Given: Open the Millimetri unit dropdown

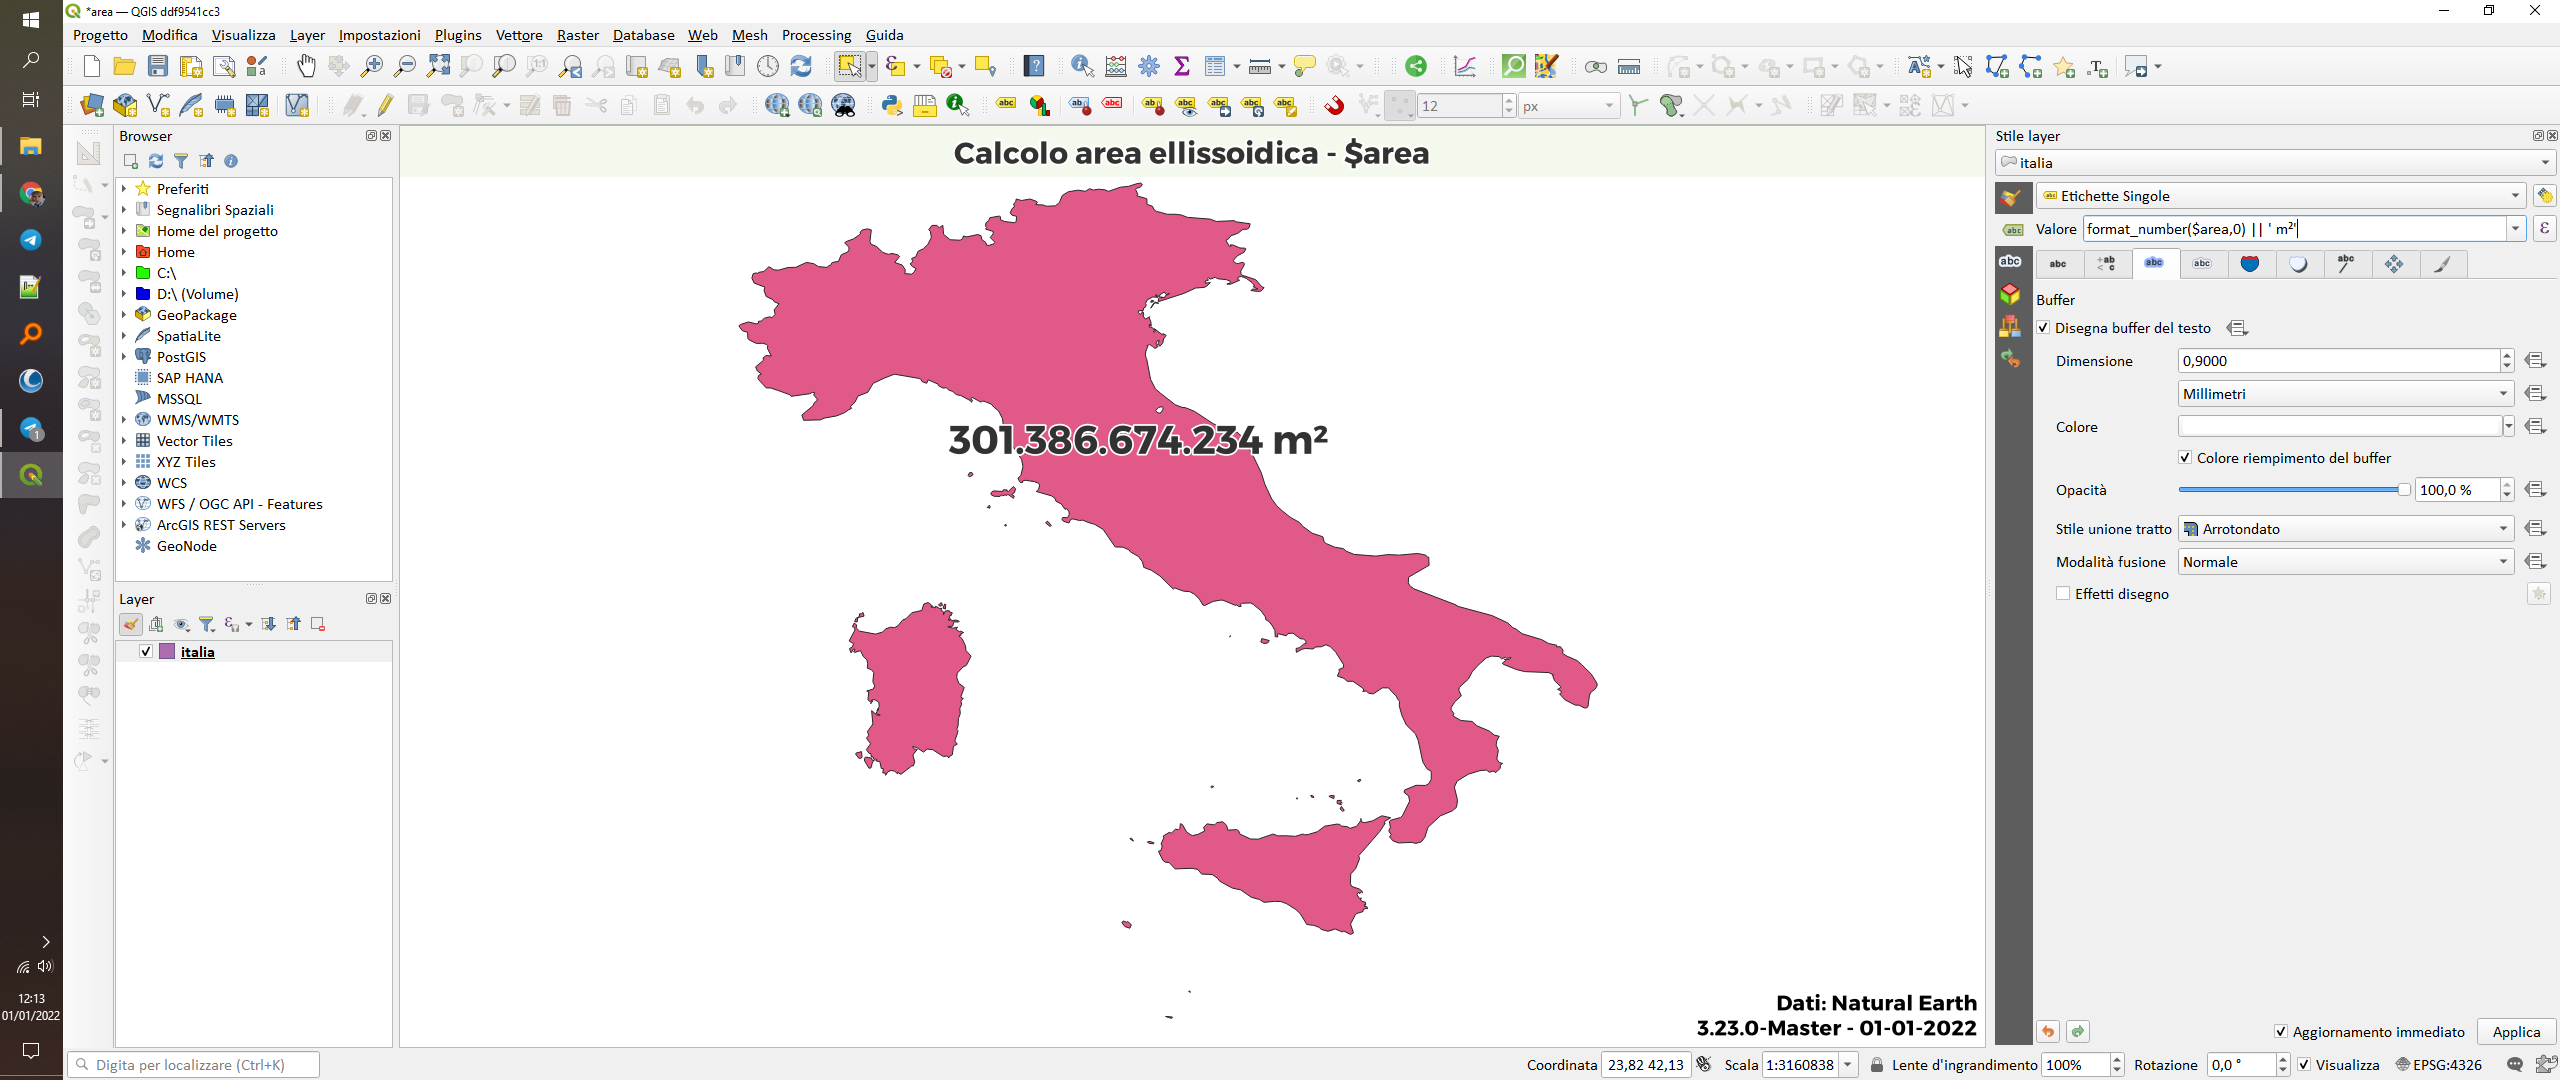Looking at the screenshot, I should coord(2344,394).
